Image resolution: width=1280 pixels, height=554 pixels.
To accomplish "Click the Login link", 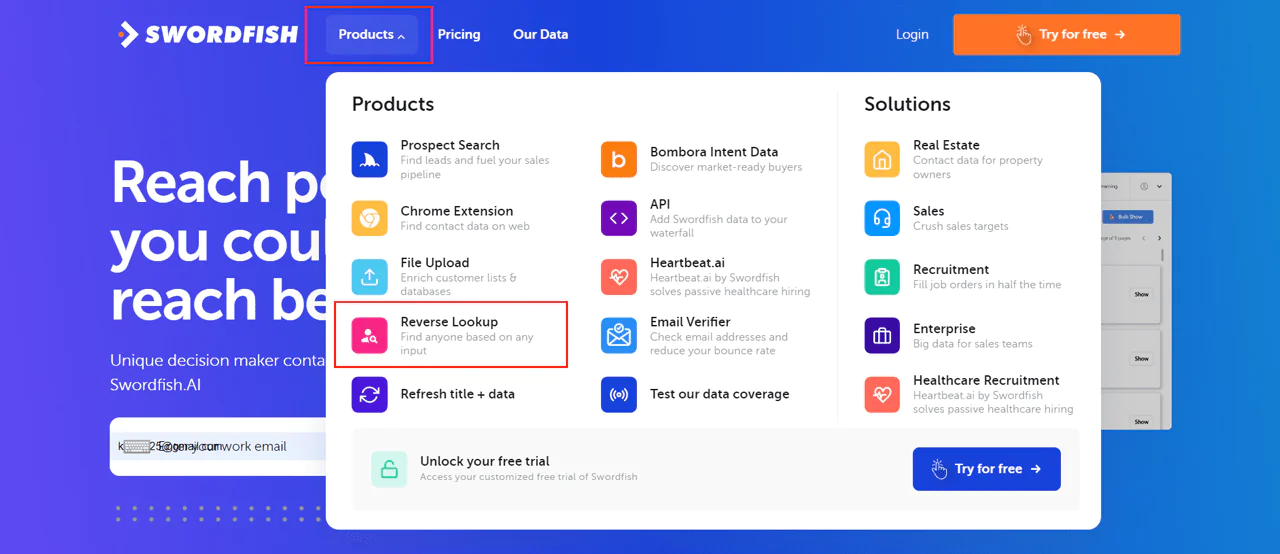I will pyautogui.click(x=912, y=35).
